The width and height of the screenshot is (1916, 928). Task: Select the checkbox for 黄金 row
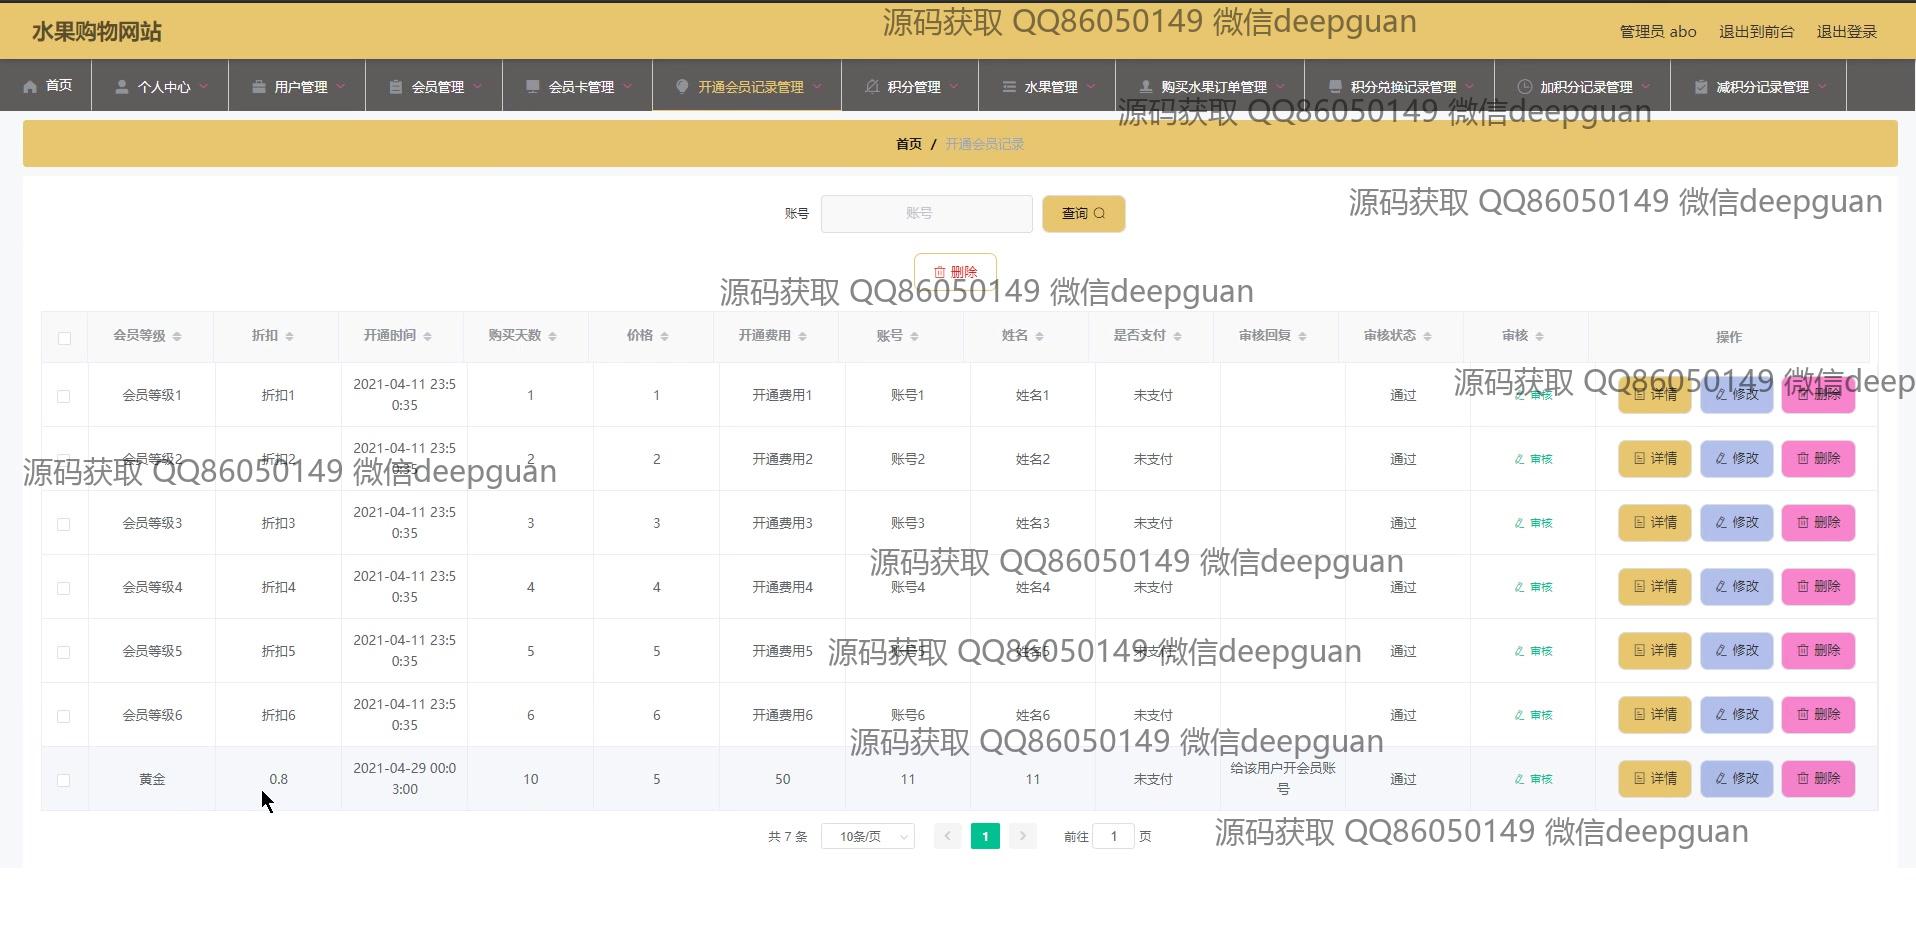coord(64,780)
